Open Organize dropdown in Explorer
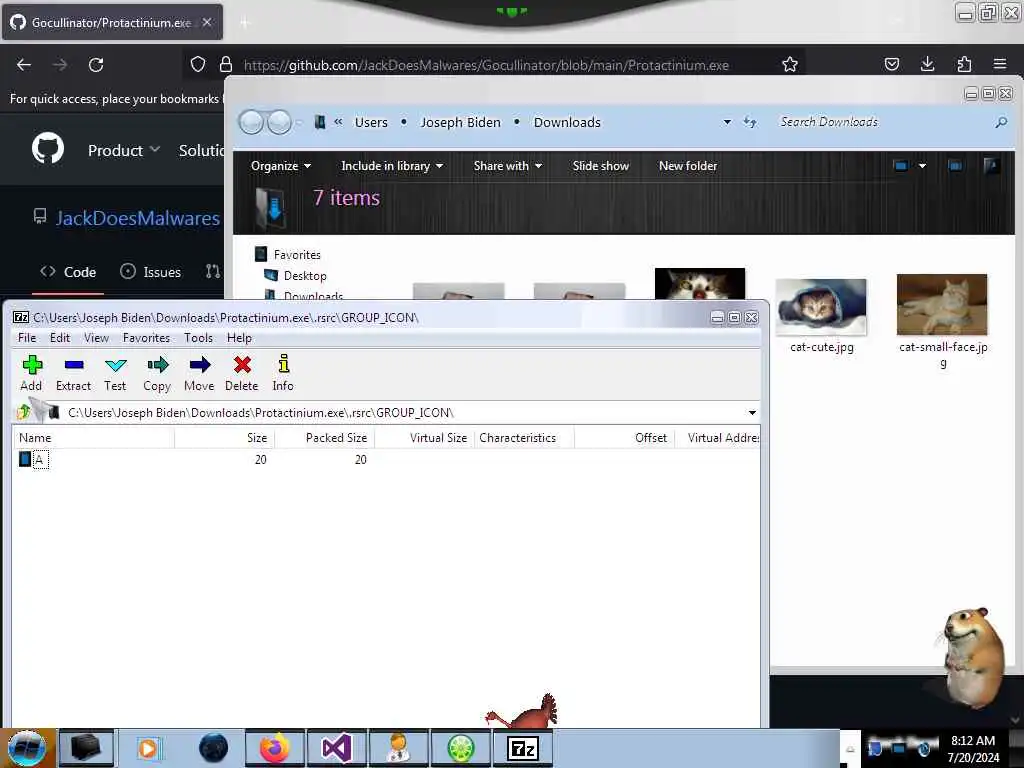This screenshot has width=1024, height=768. 281,166
